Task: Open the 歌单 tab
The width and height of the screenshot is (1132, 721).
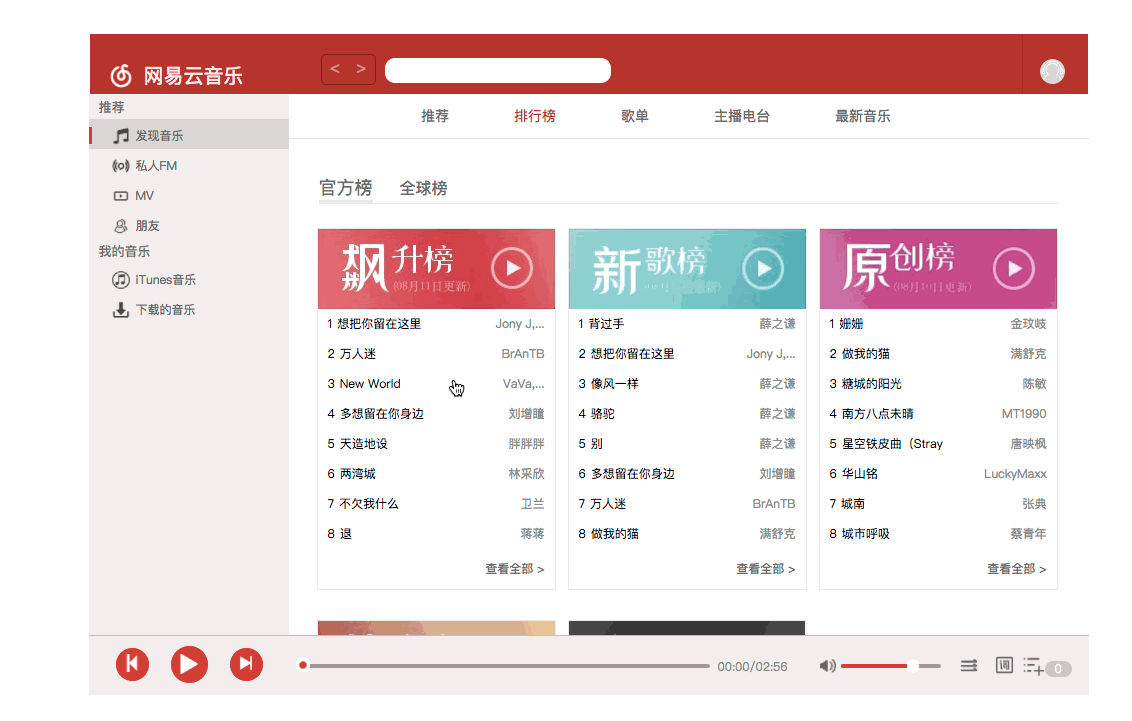Action: point(635,116)
